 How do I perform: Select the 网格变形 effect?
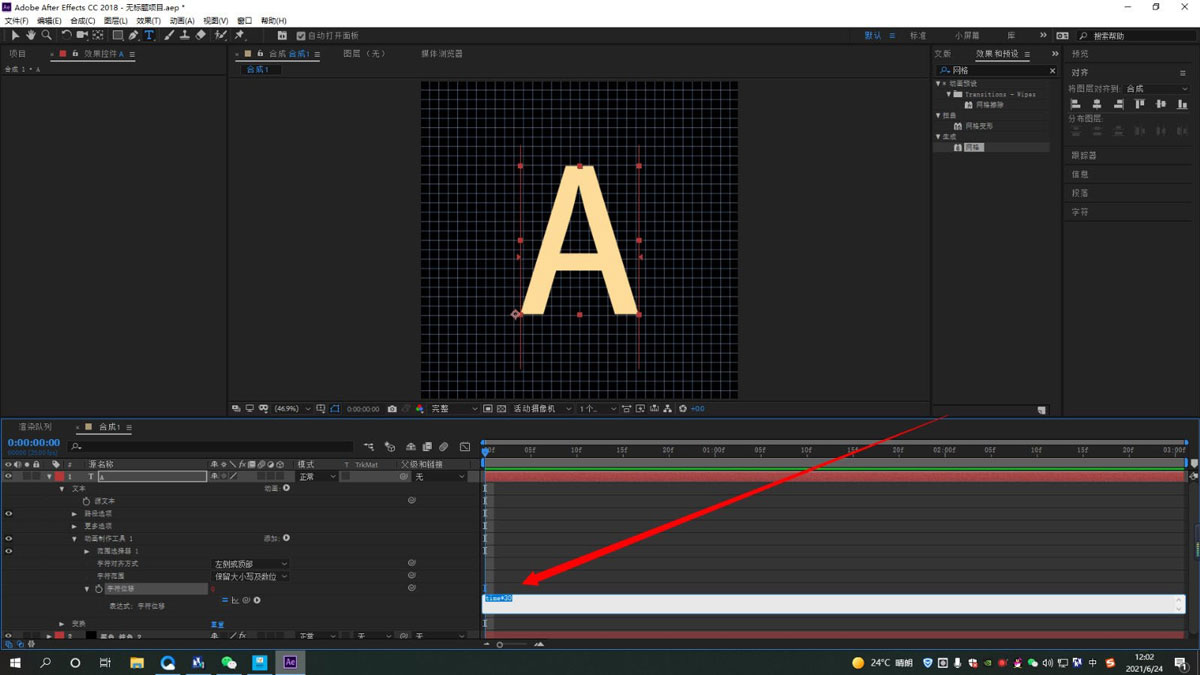pyautogui.click(x=978, y=126)
